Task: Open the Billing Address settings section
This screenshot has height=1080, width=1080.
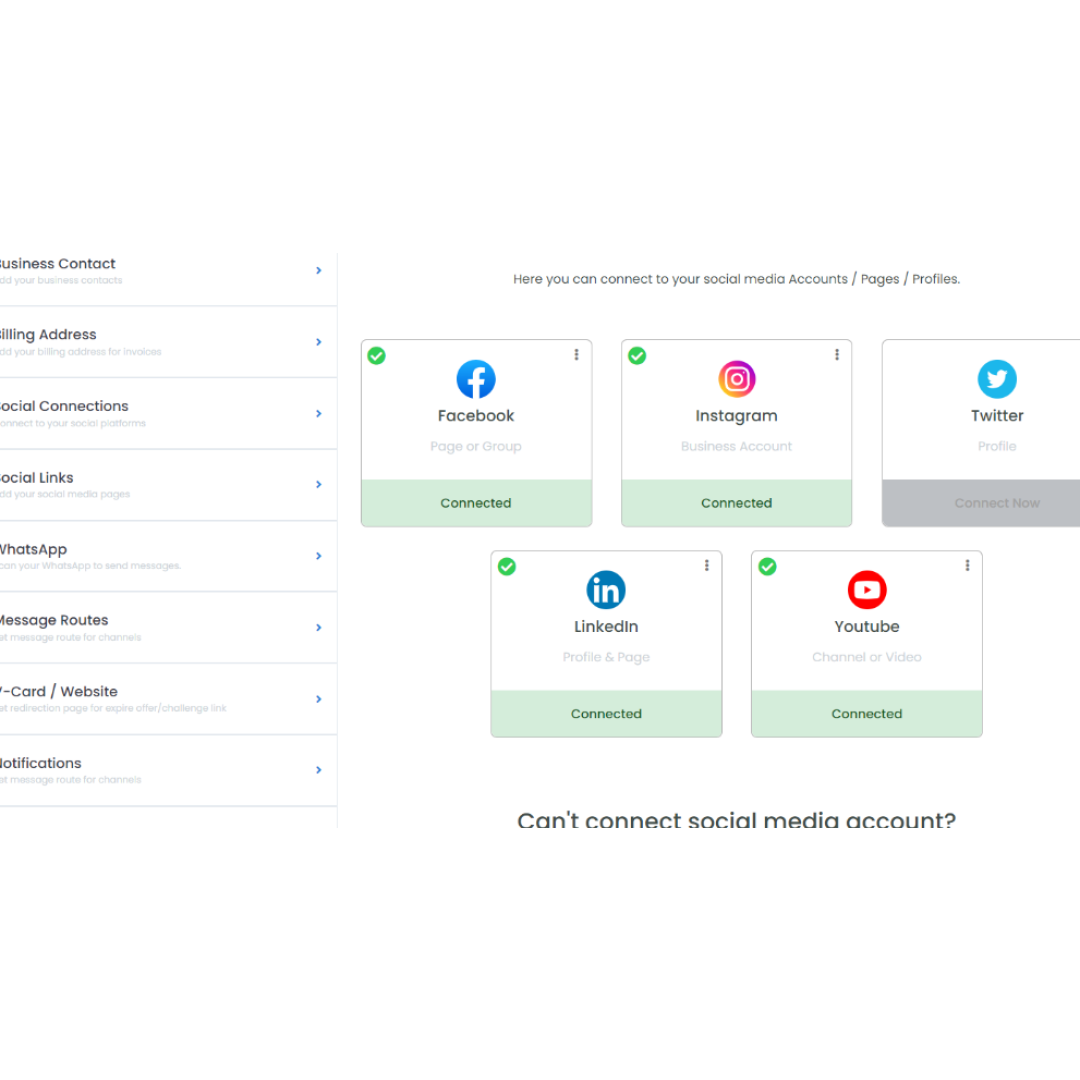Action: 168,342
